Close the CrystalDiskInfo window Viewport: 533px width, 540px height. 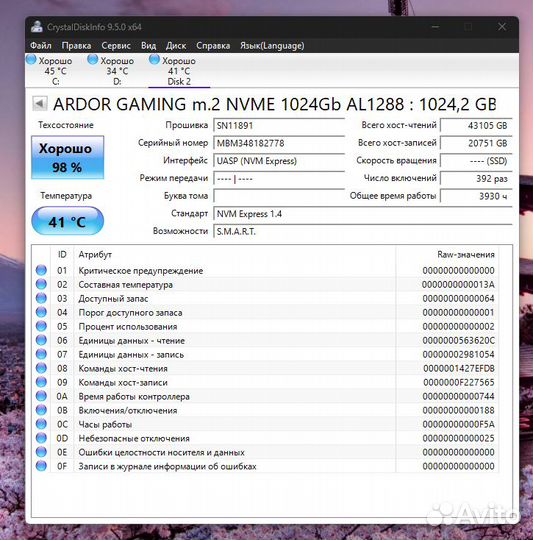click(x=502, y=27)
